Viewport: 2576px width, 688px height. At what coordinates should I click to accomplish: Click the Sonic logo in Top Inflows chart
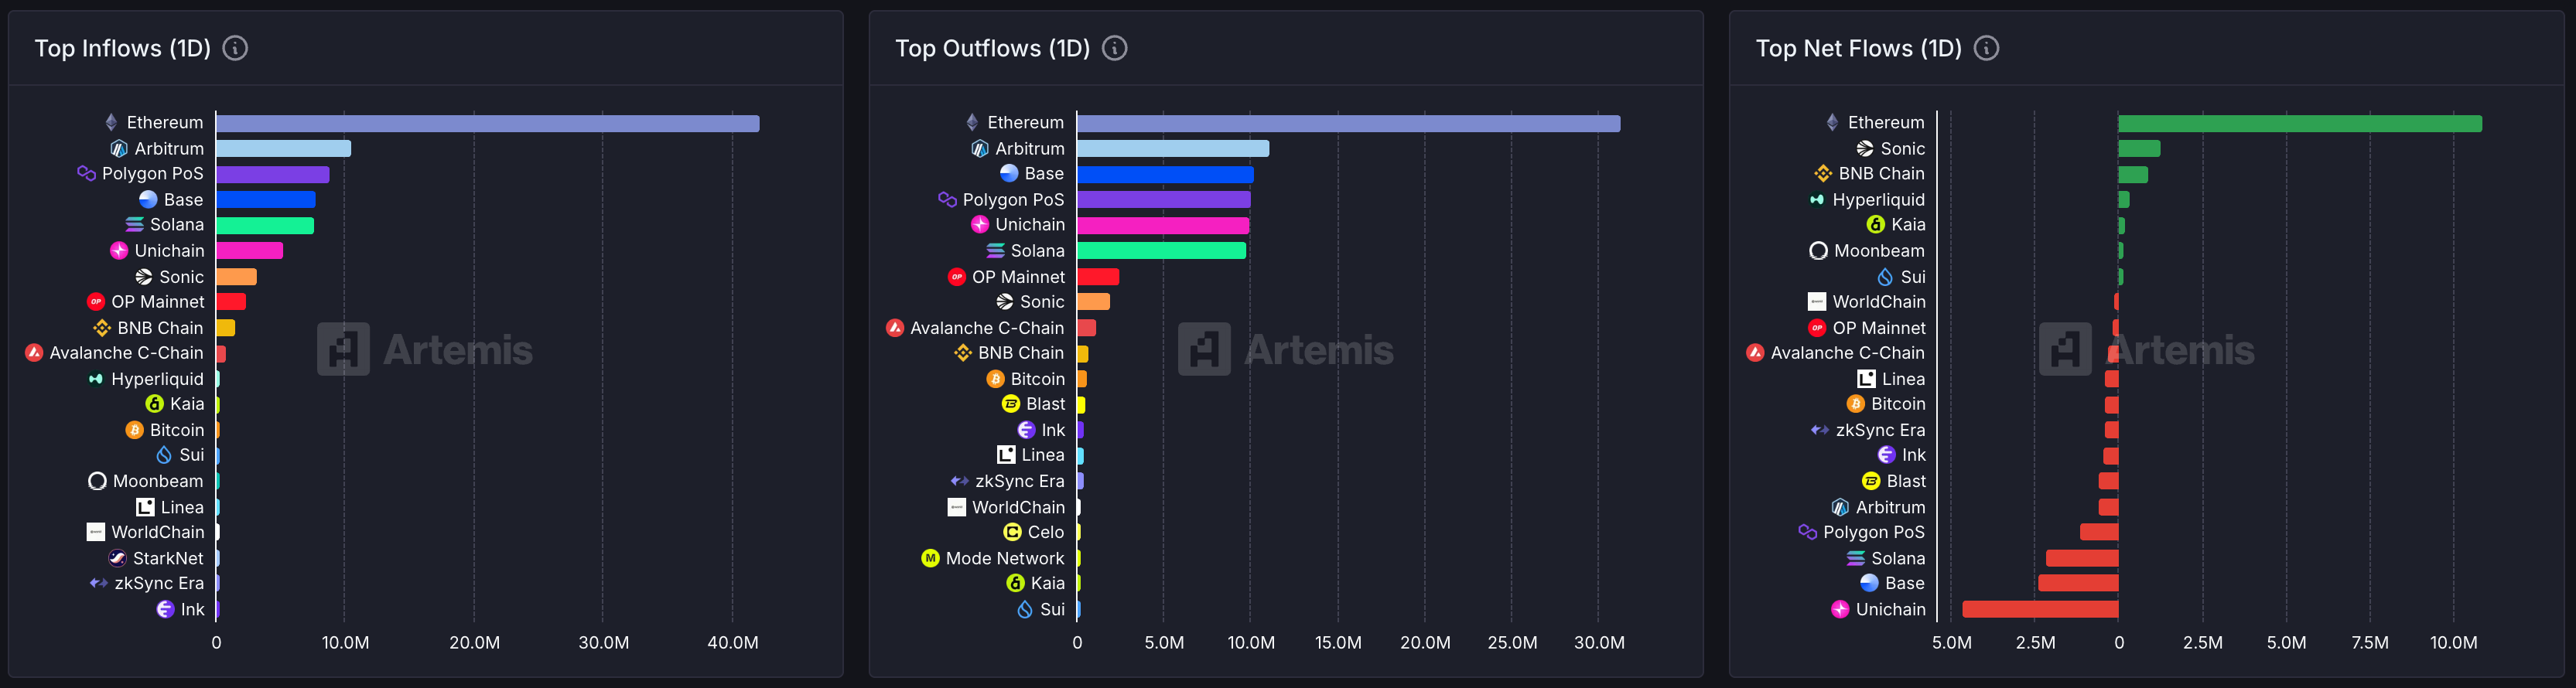tap(144, 276)
